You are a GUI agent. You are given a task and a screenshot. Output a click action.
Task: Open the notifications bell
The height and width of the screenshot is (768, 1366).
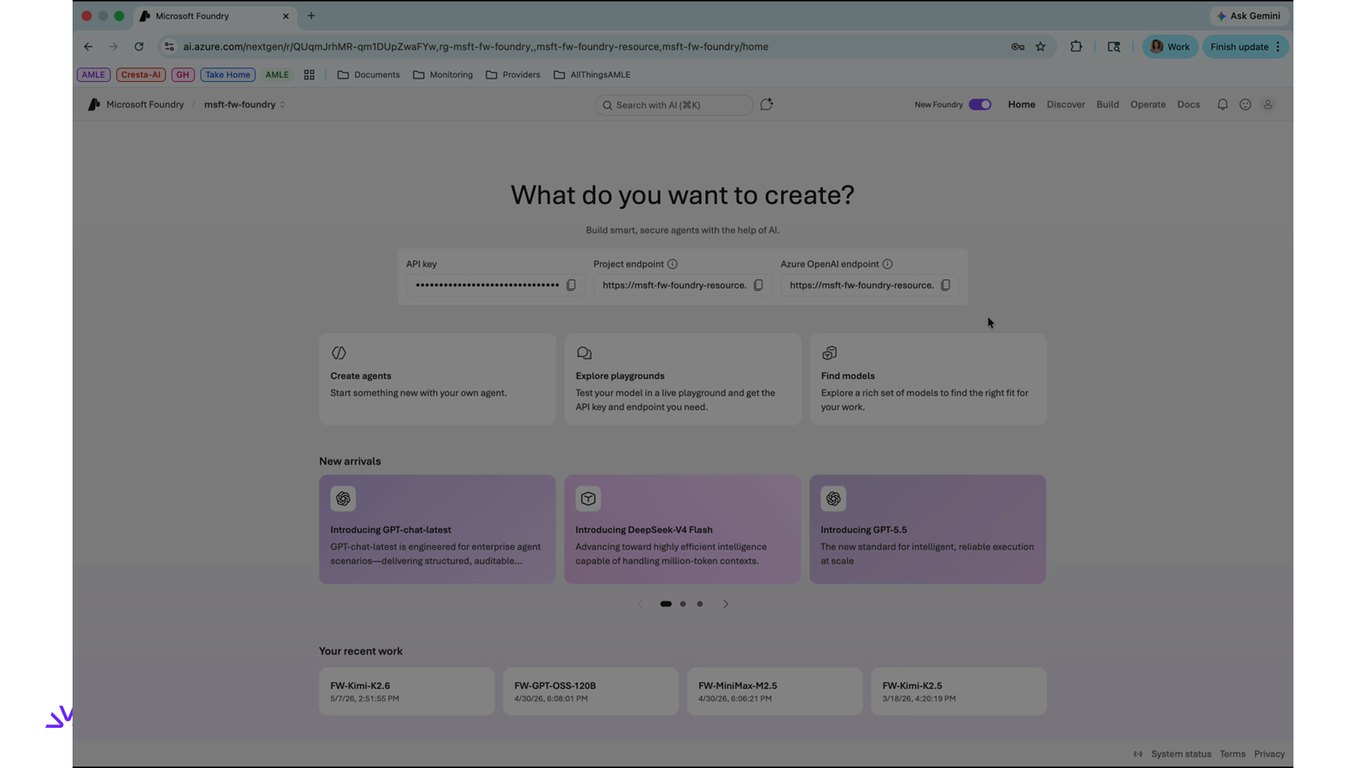pyautogui.click(x=1222, y=104)
